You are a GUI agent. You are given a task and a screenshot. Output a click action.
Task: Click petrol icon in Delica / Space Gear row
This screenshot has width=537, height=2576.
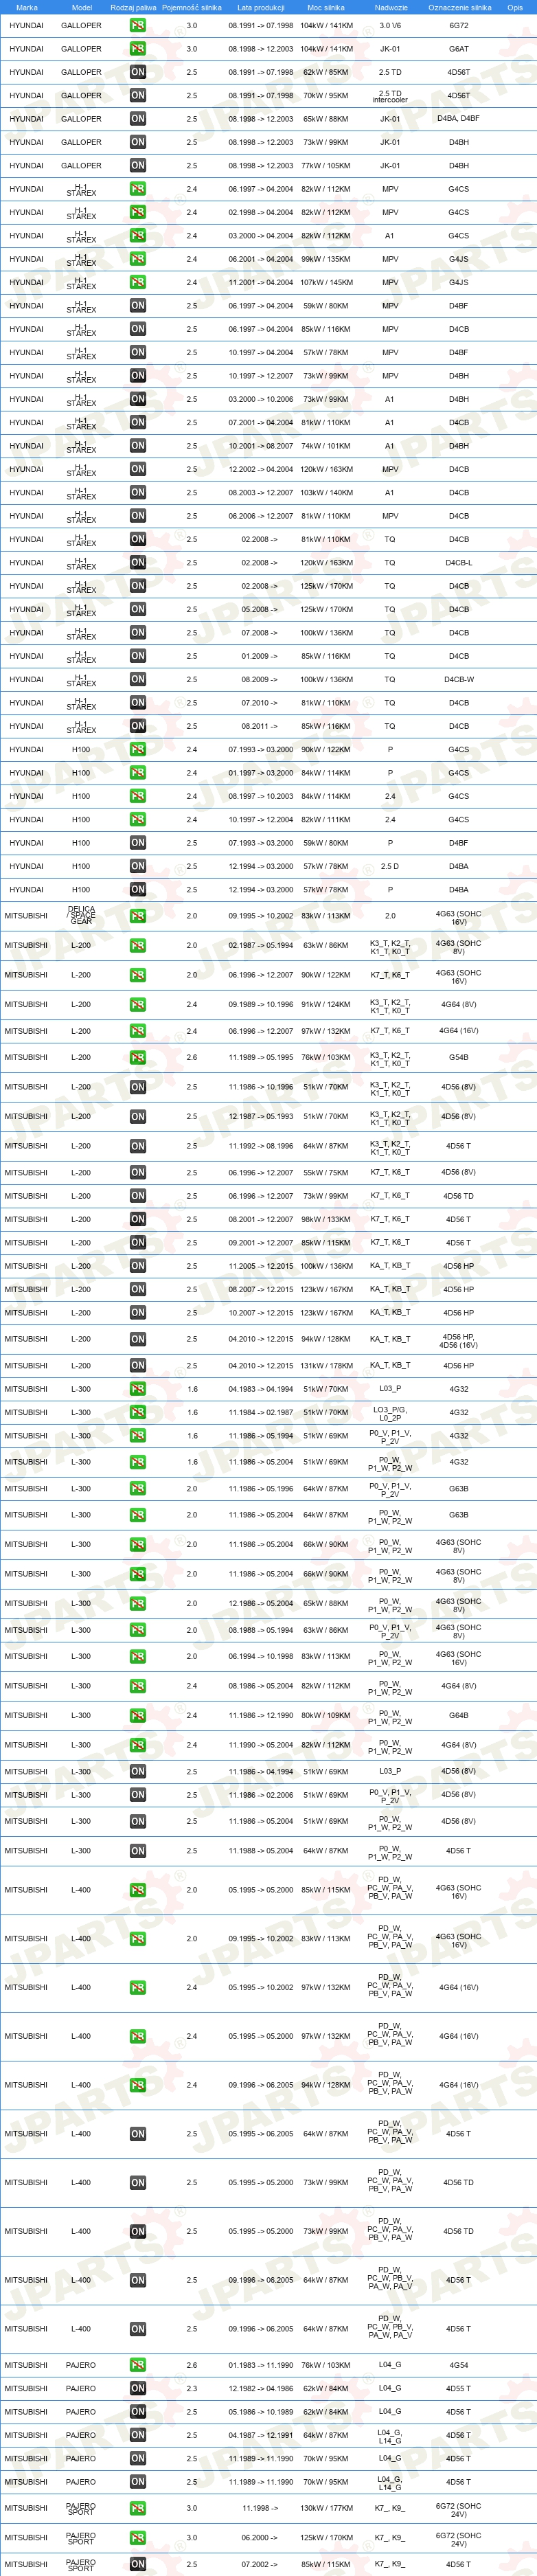[137, 916]
